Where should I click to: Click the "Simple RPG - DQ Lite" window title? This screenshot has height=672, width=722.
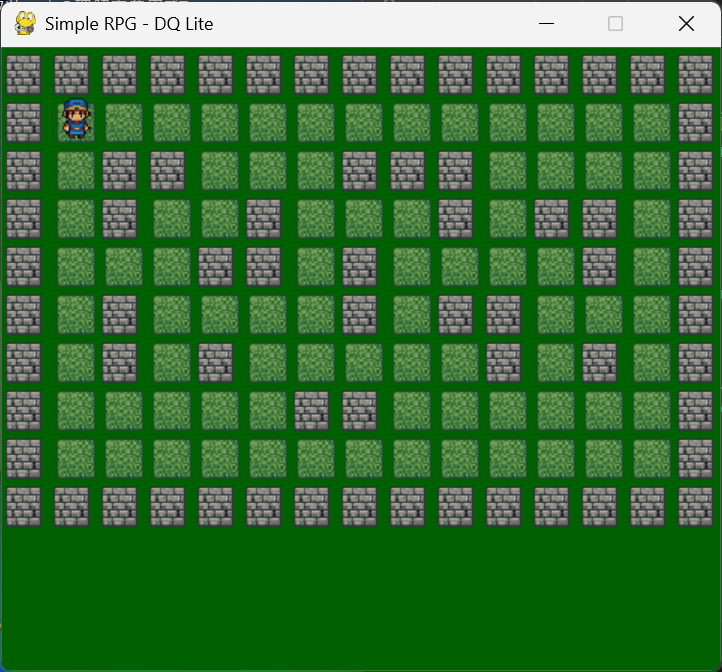129,24
